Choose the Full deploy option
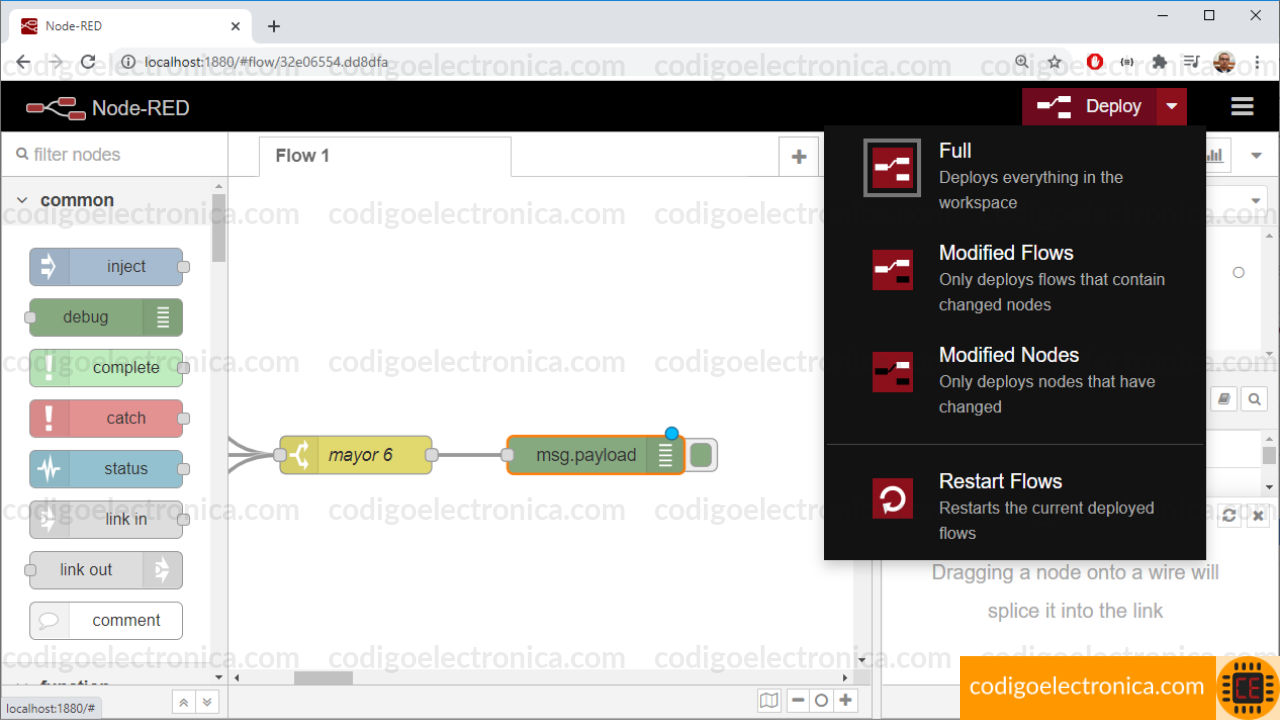The image size is (1280, 720). [x=1015, y=175]
